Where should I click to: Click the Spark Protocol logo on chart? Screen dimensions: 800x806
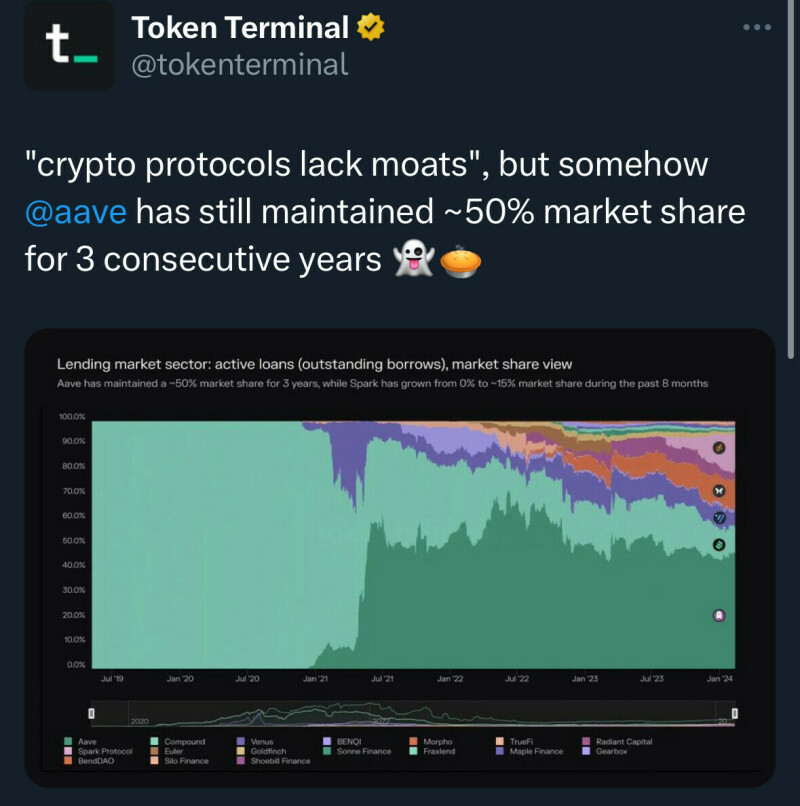tap(719, 449)
